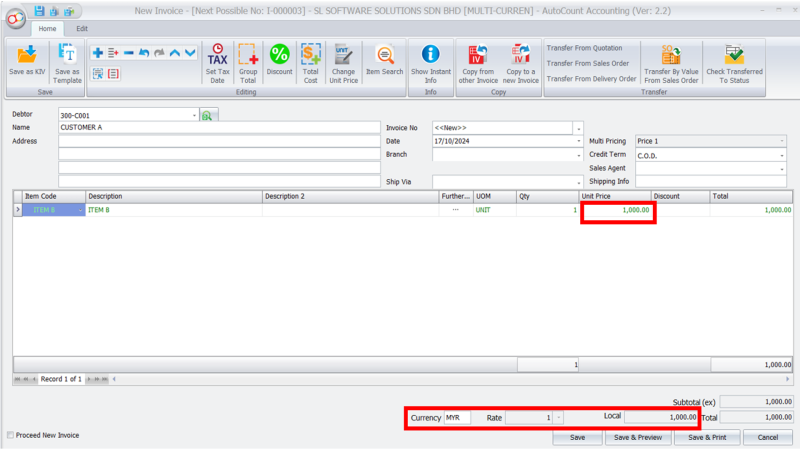The image size is (800, 450).
Task: Choose Transfer From Sales Order
Action: pyautogui.click(x=588, y=63)
